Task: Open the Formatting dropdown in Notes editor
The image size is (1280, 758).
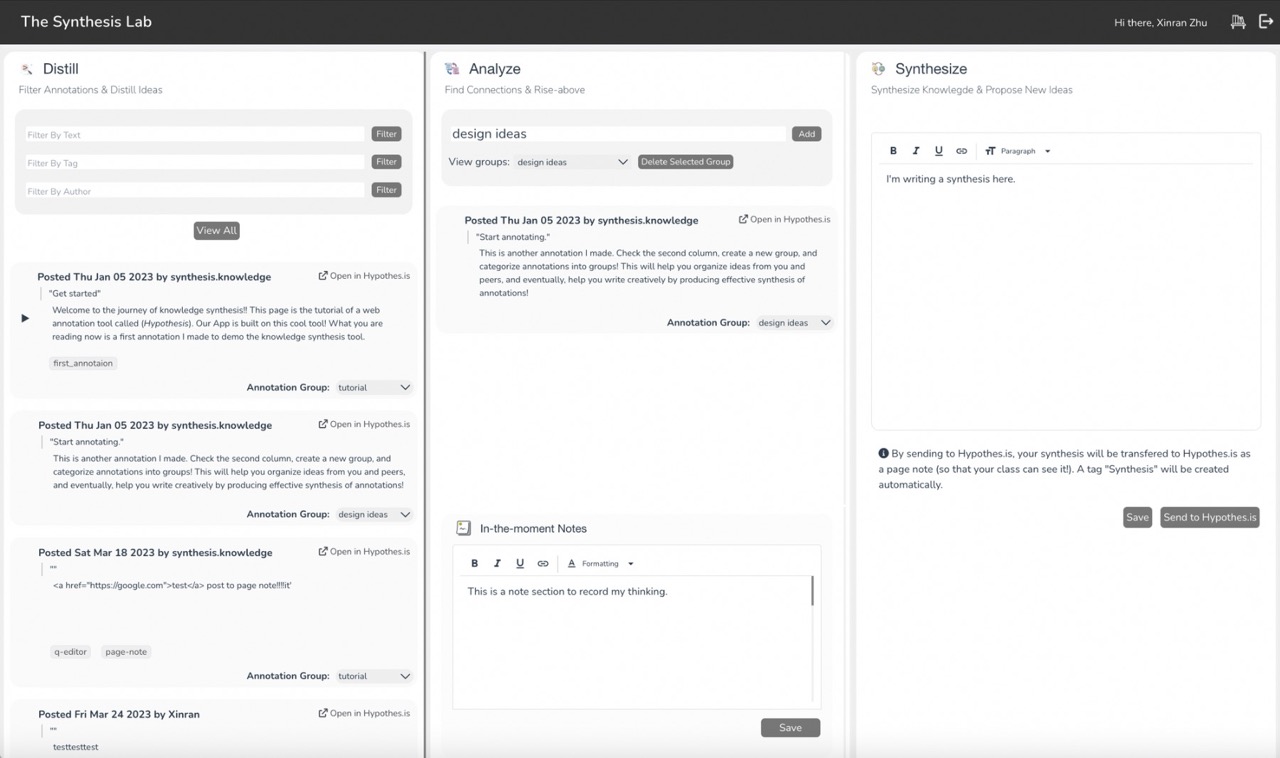Action: click(600, 563)
